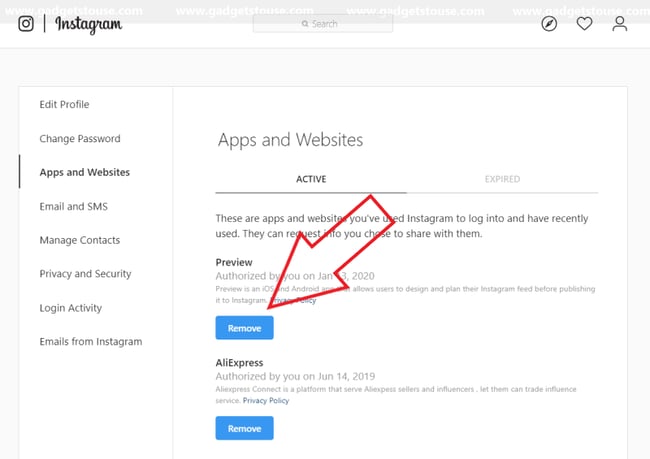Switch to the EXPIRED tab
Screen dimensions: 650x459
click(x=502, y=180)
